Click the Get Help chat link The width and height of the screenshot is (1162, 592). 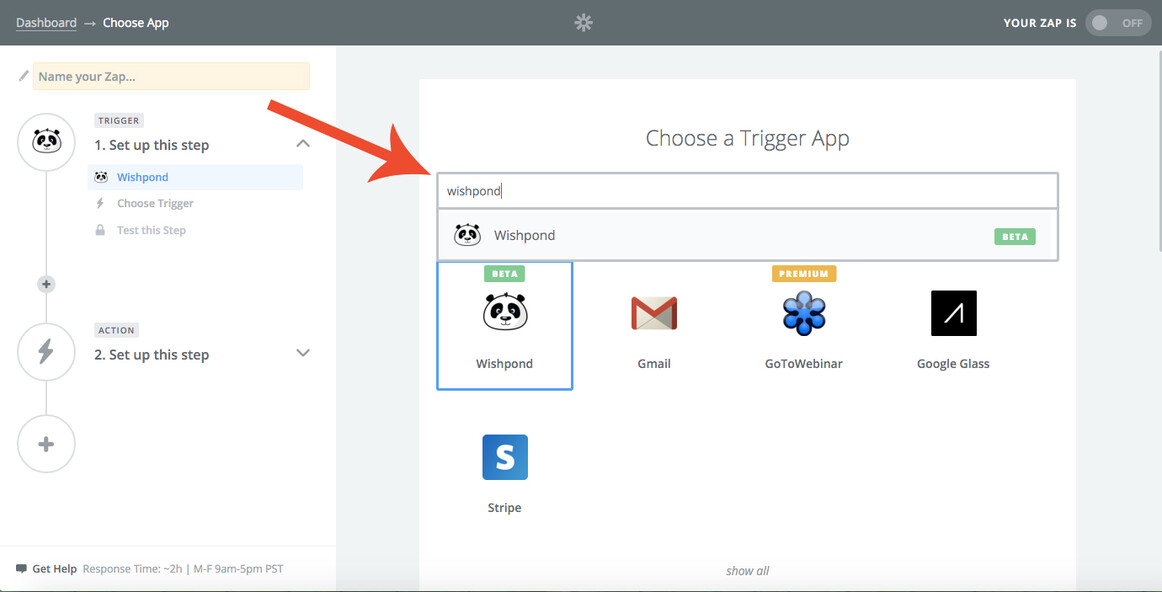pos(47,569)
